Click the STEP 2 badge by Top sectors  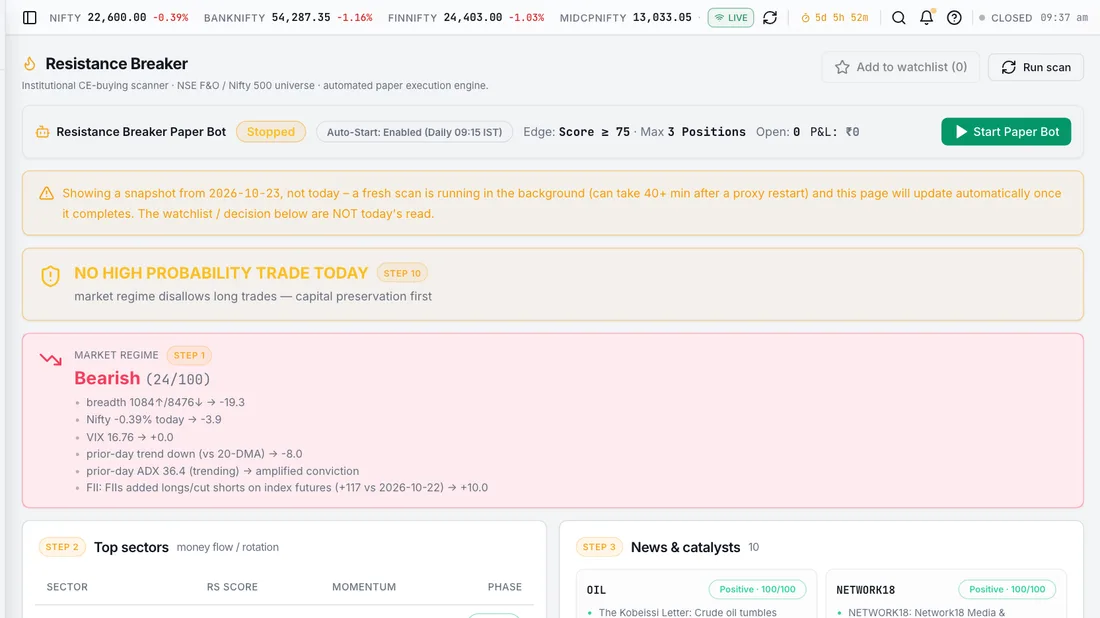62,547
